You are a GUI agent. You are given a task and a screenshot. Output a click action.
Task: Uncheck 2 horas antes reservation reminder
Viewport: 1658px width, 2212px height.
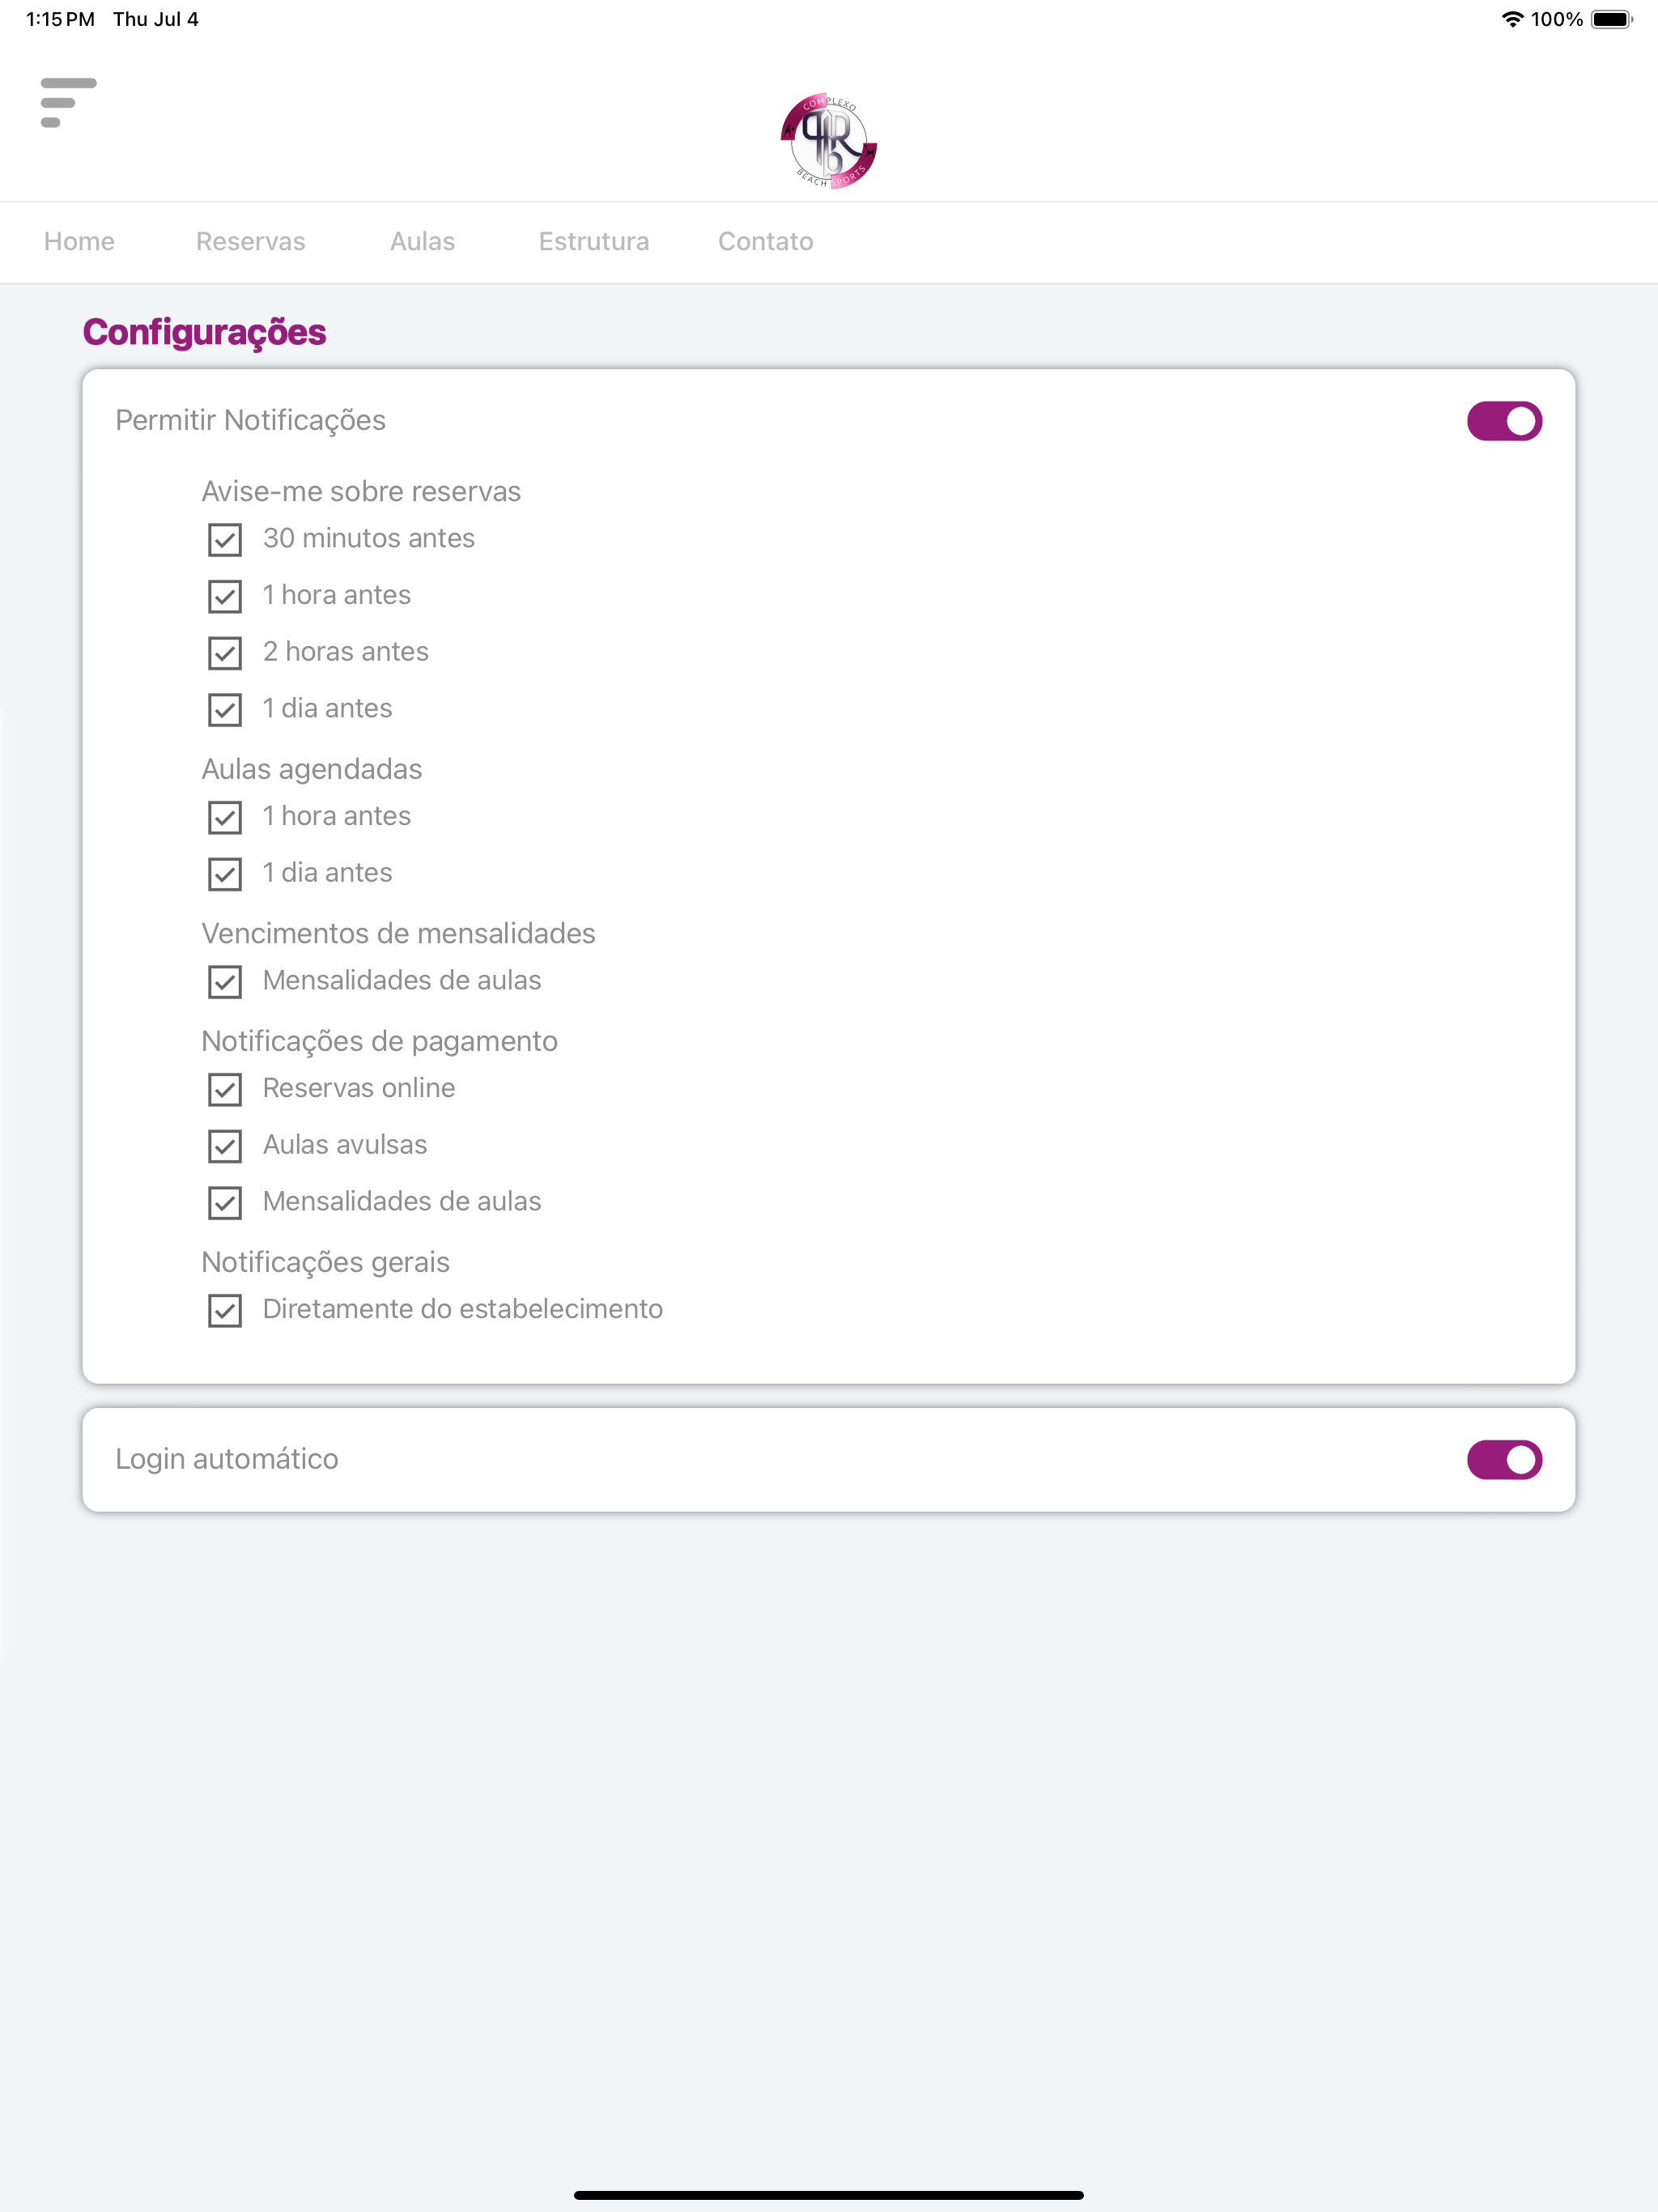(225, 653)
